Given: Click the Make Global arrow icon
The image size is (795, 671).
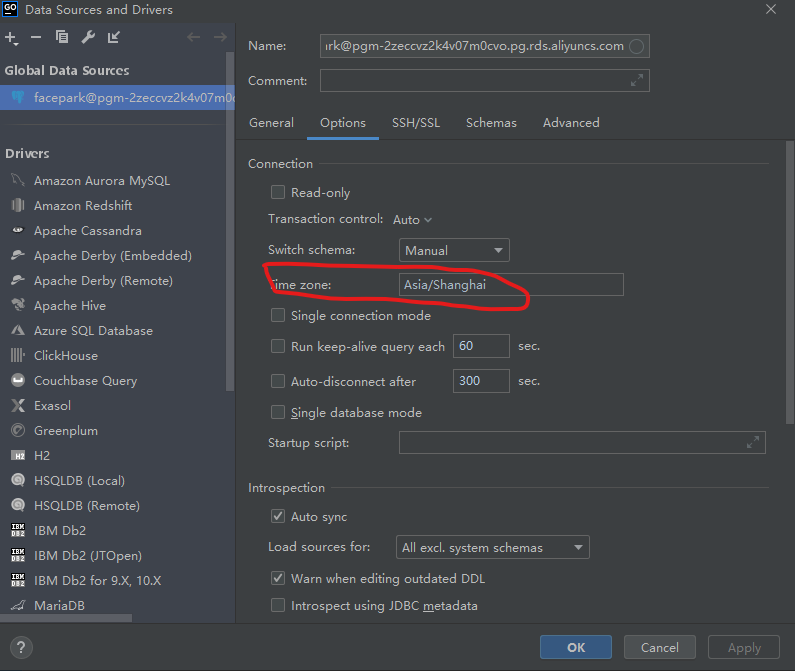Looking at the screenshot, I should click(x=114, y=37).
